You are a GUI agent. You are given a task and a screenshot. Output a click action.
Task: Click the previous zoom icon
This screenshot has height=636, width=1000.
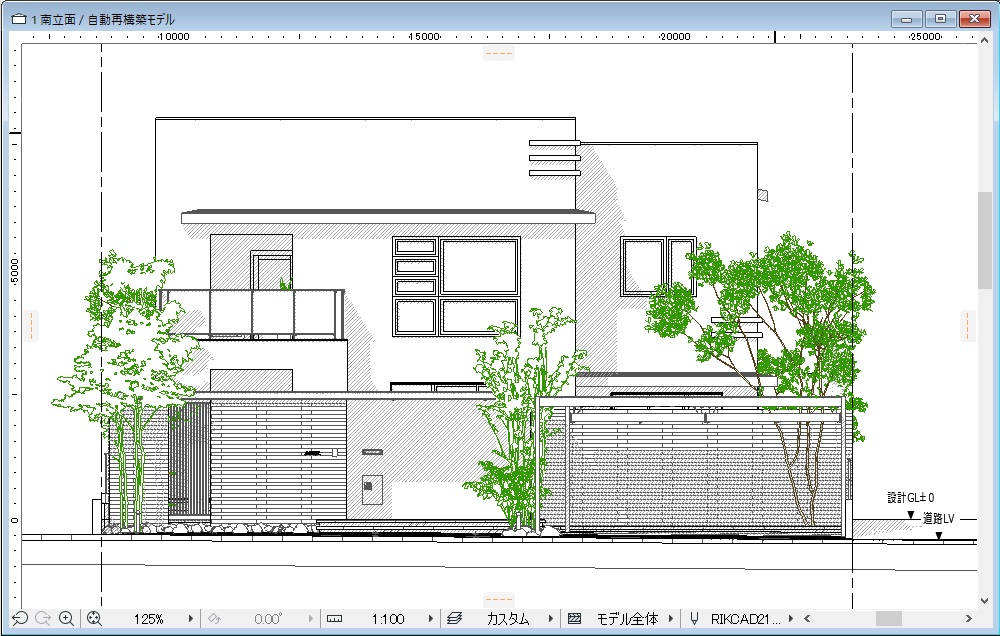tap(19, 619)
